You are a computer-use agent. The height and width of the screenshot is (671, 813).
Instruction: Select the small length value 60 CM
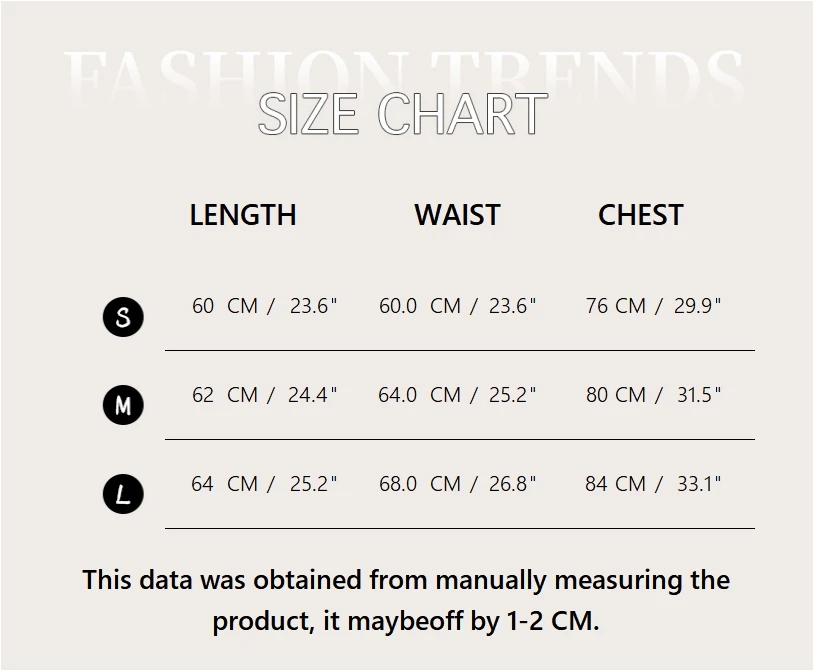click(225, 306)
